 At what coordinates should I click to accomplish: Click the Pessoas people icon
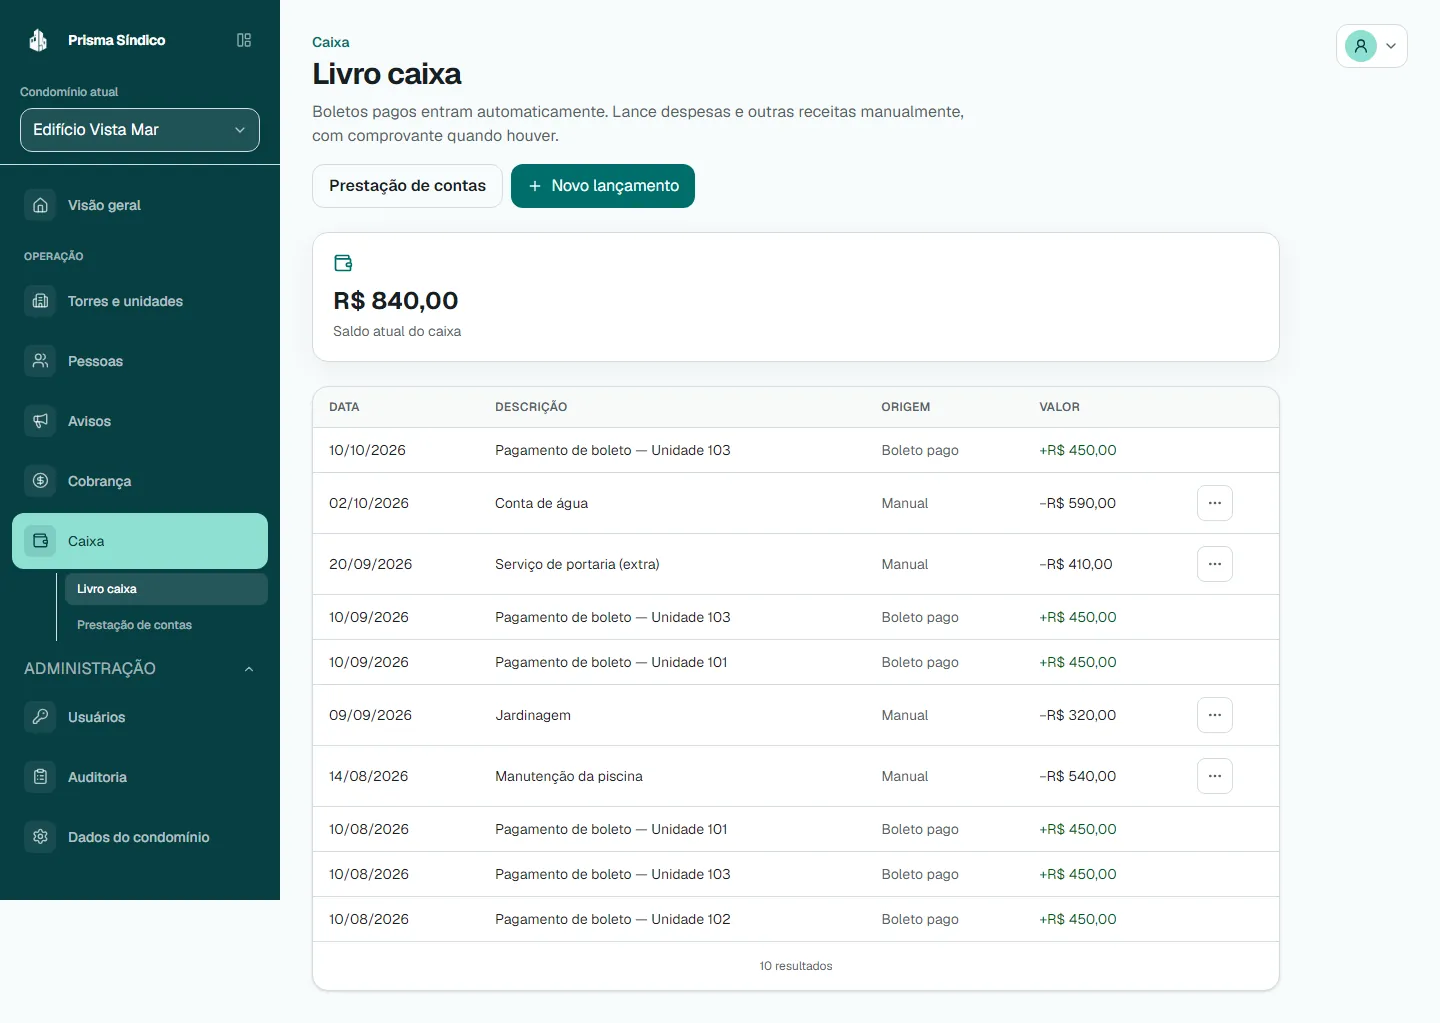click(40, 361)
